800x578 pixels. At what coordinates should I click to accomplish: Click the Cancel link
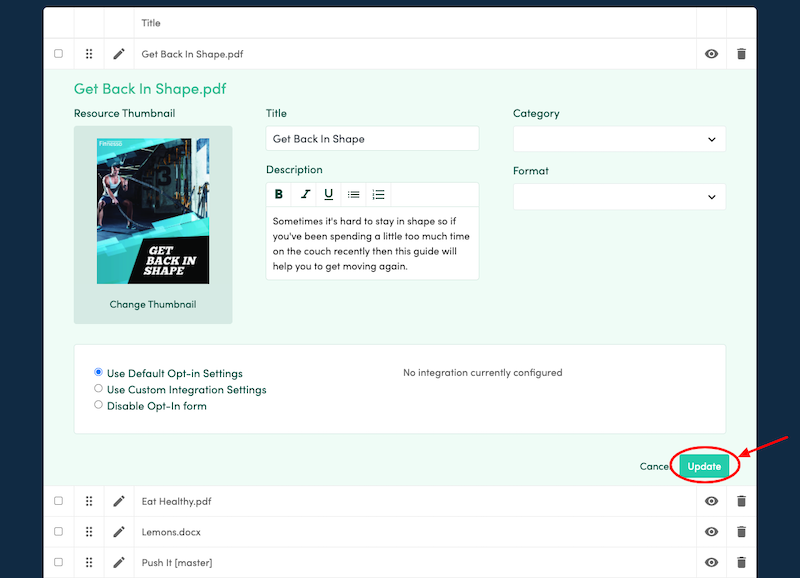point(654,466)
